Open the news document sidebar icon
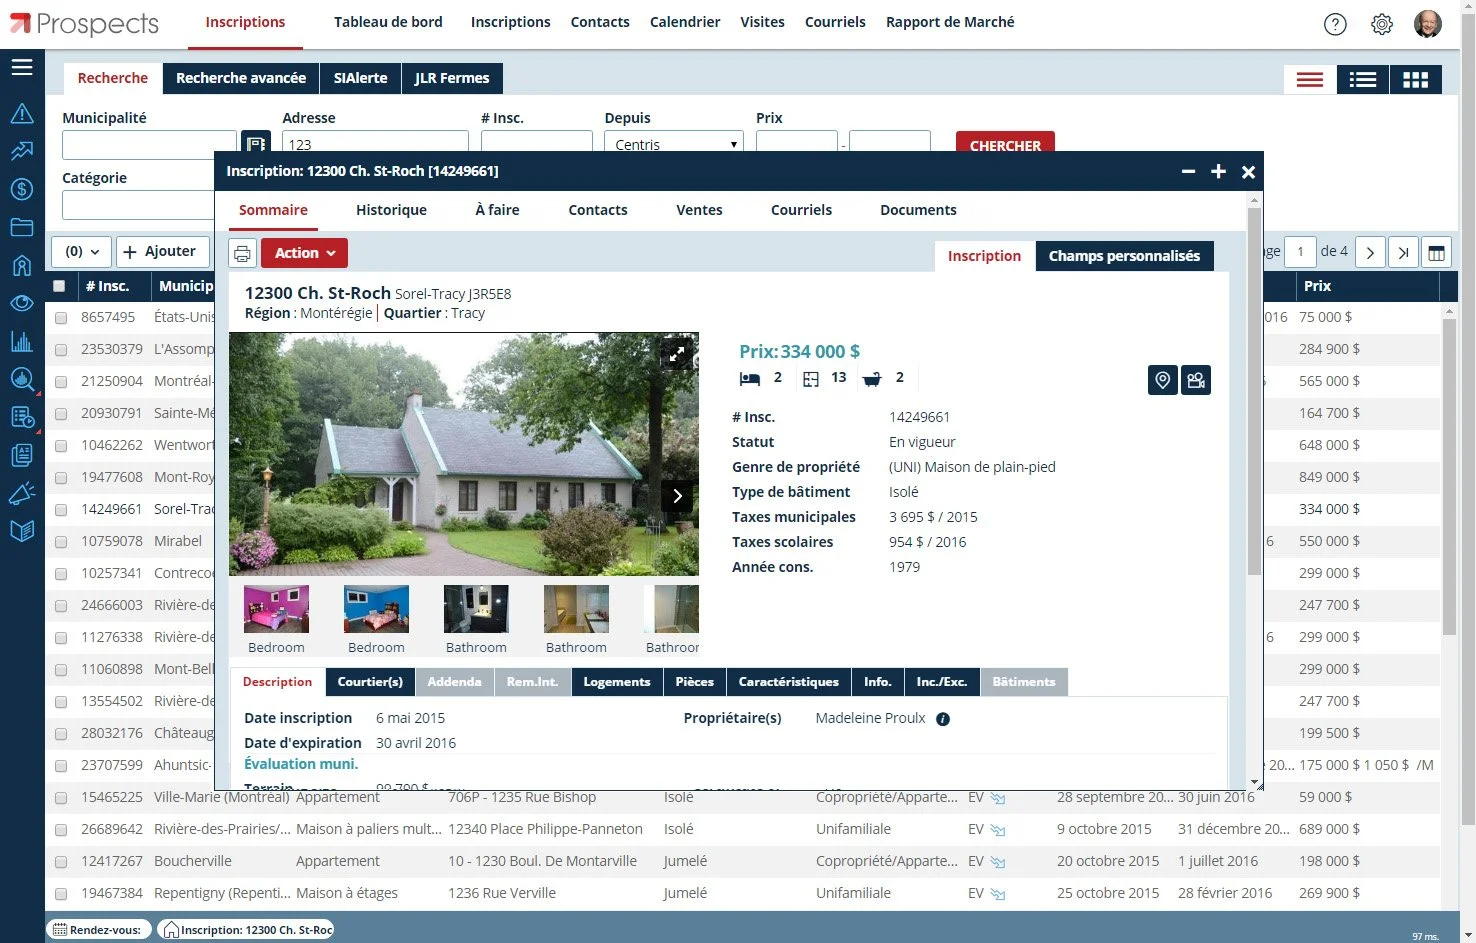 point(22,455)
